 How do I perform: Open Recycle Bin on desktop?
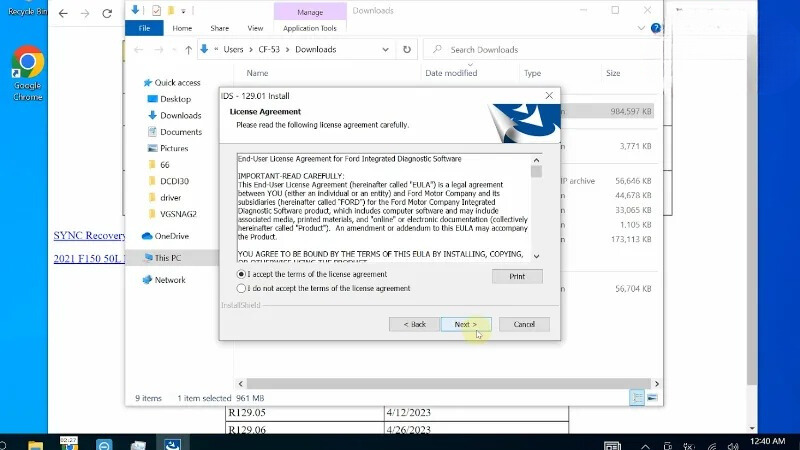pyautogui.click(x=28, y=9)
